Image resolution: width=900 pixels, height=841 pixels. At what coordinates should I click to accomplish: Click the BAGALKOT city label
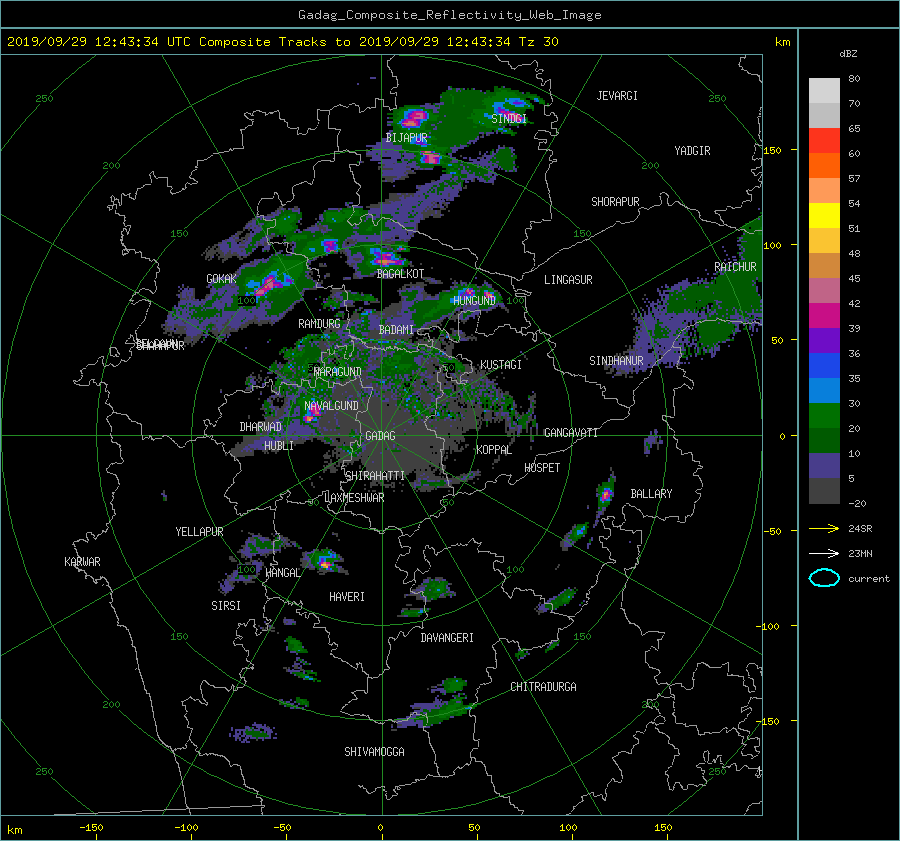pos(400,274)
